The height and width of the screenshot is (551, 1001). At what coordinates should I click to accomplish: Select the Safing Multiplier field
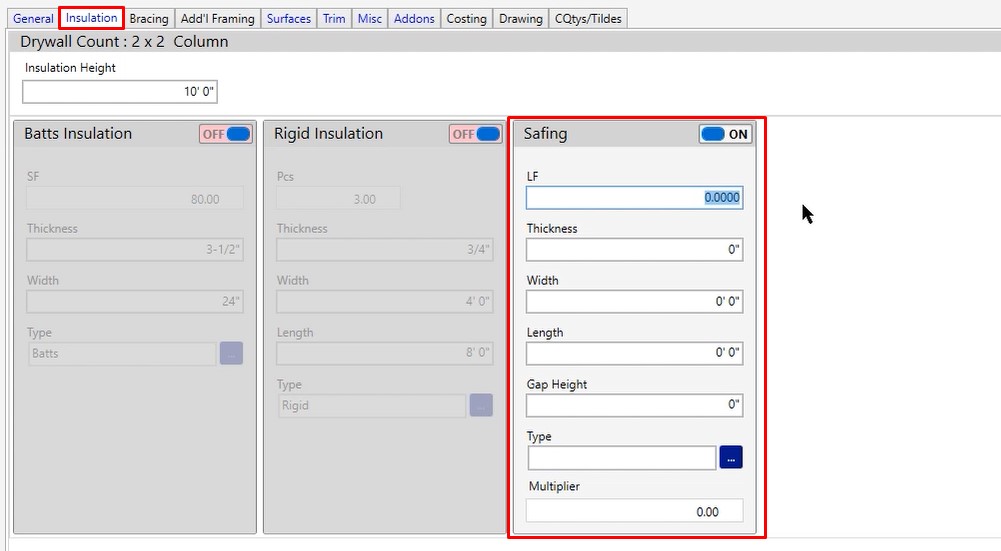[634, 511]
